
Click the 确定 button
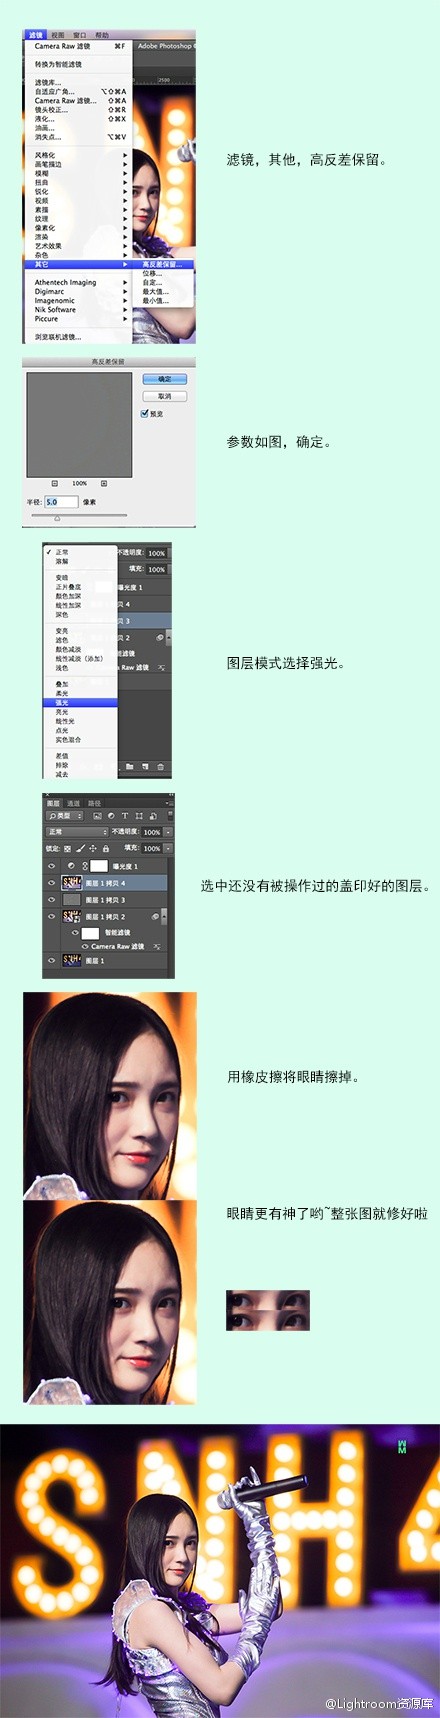(165, 379)
